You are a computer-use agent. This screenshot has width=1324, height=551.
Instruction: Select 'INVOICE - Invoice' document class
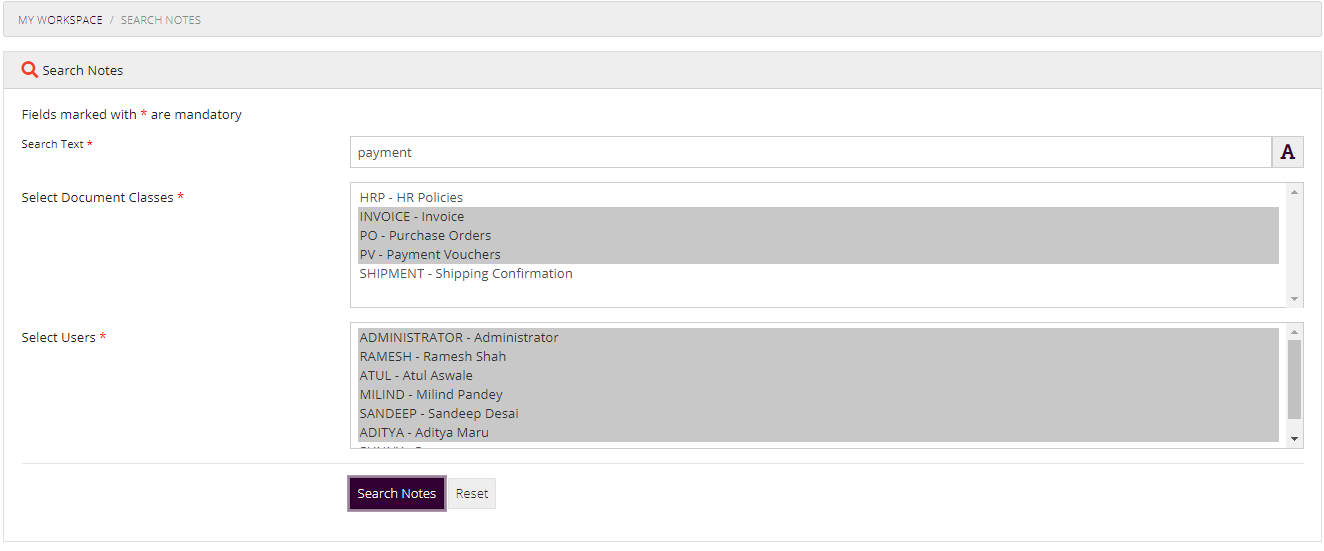[818, 216]
